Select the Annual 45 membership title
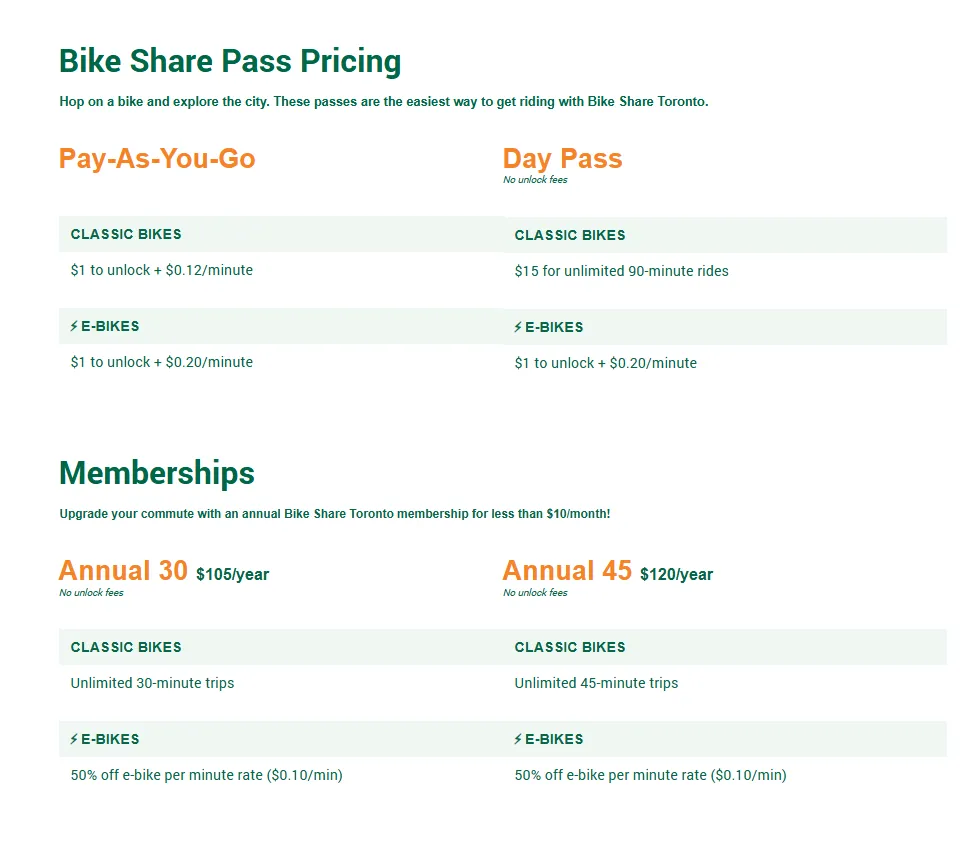 567,570
